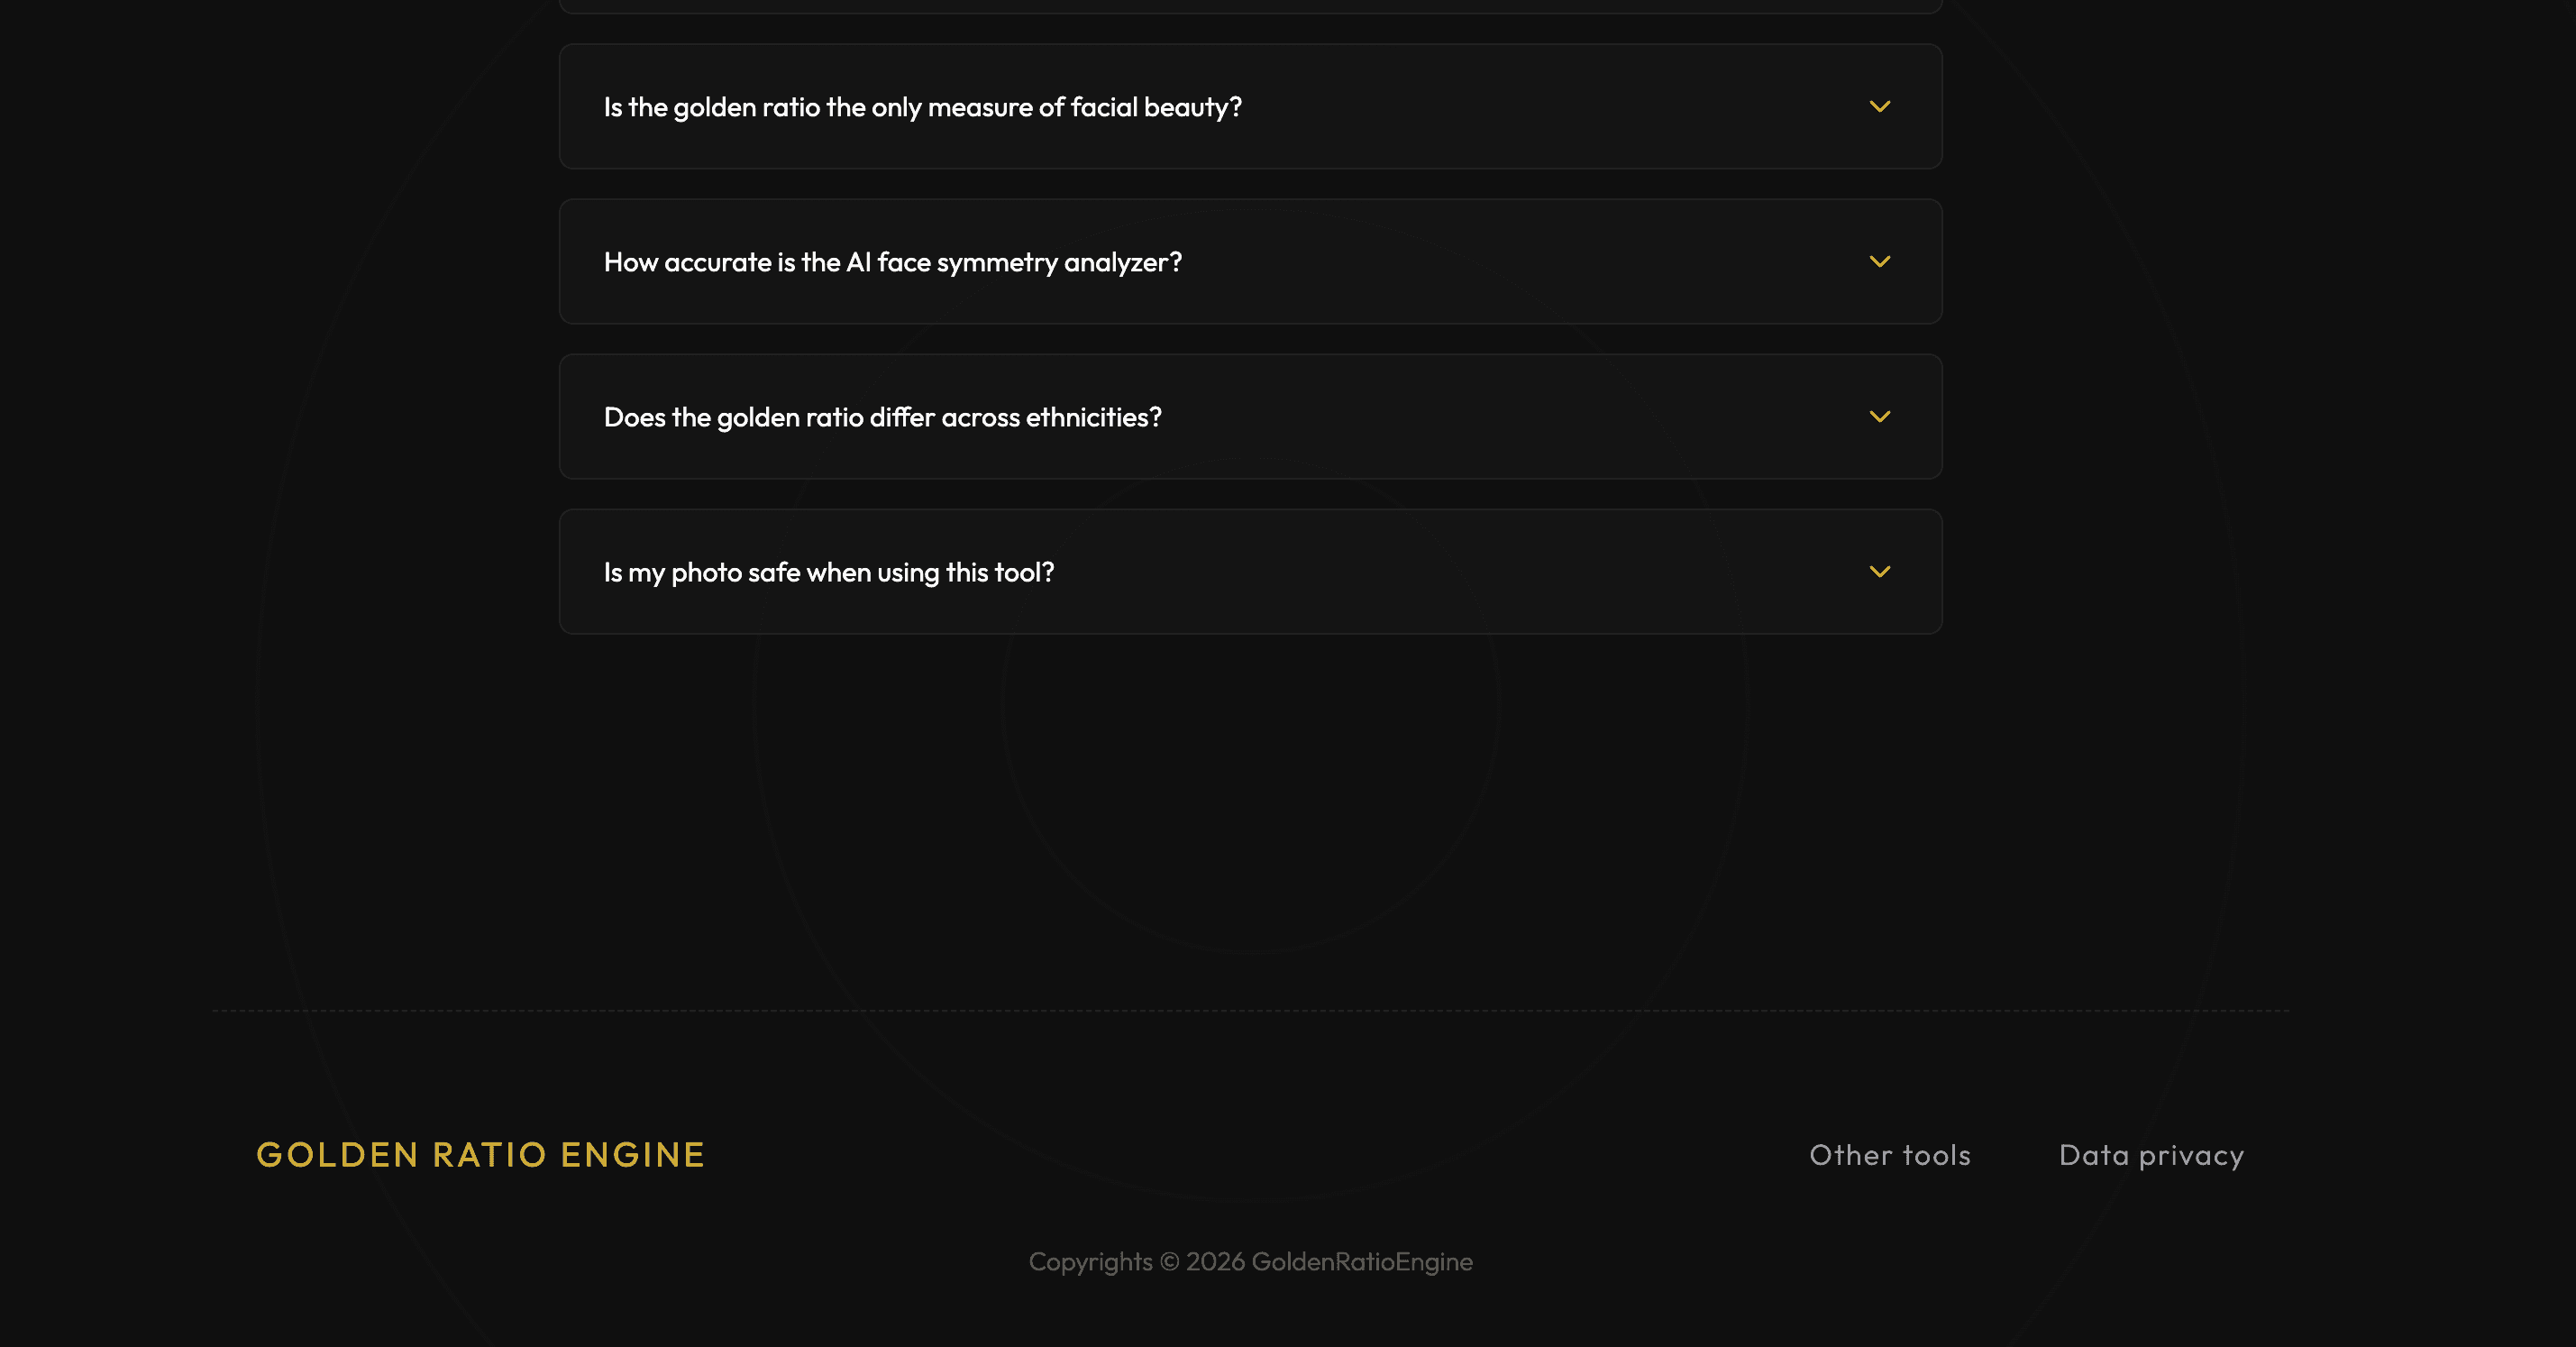
Task: Click the chevron icon on the photo safety question
Action: click(x=1879, y=571)
